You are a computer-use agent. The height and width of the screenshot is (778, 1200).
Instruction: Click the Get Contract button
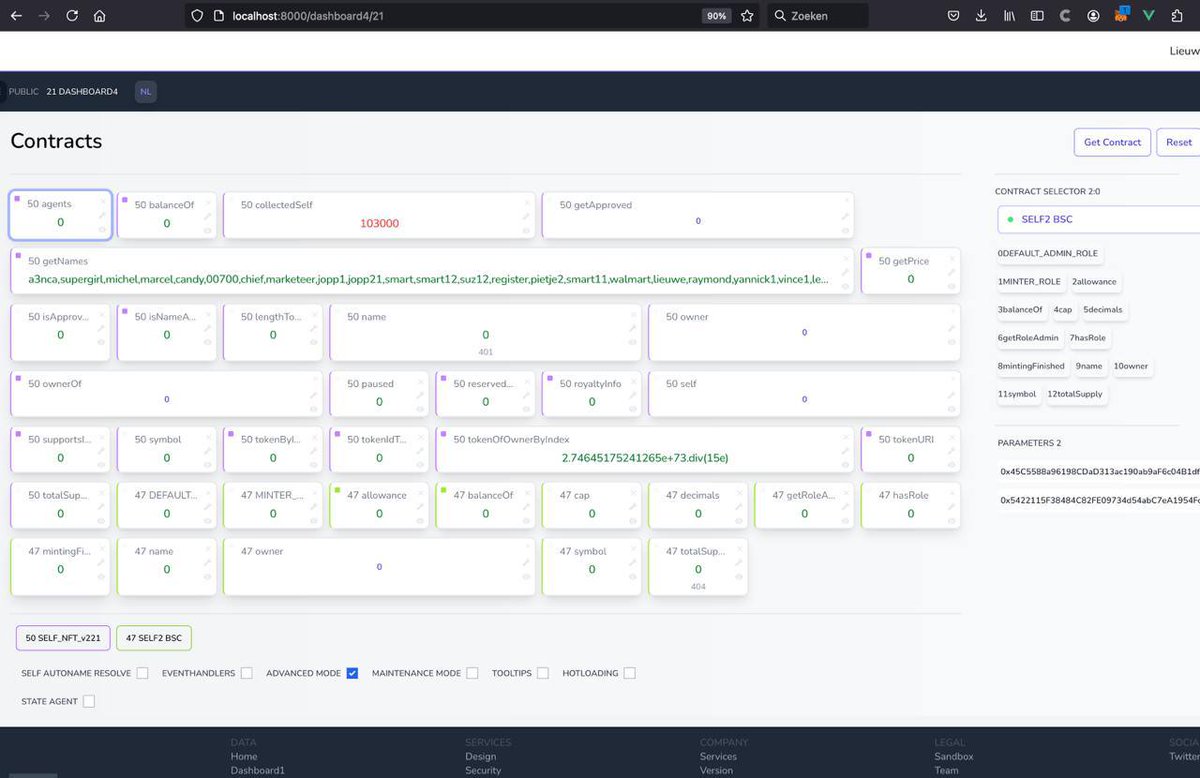pos(1112,142)
